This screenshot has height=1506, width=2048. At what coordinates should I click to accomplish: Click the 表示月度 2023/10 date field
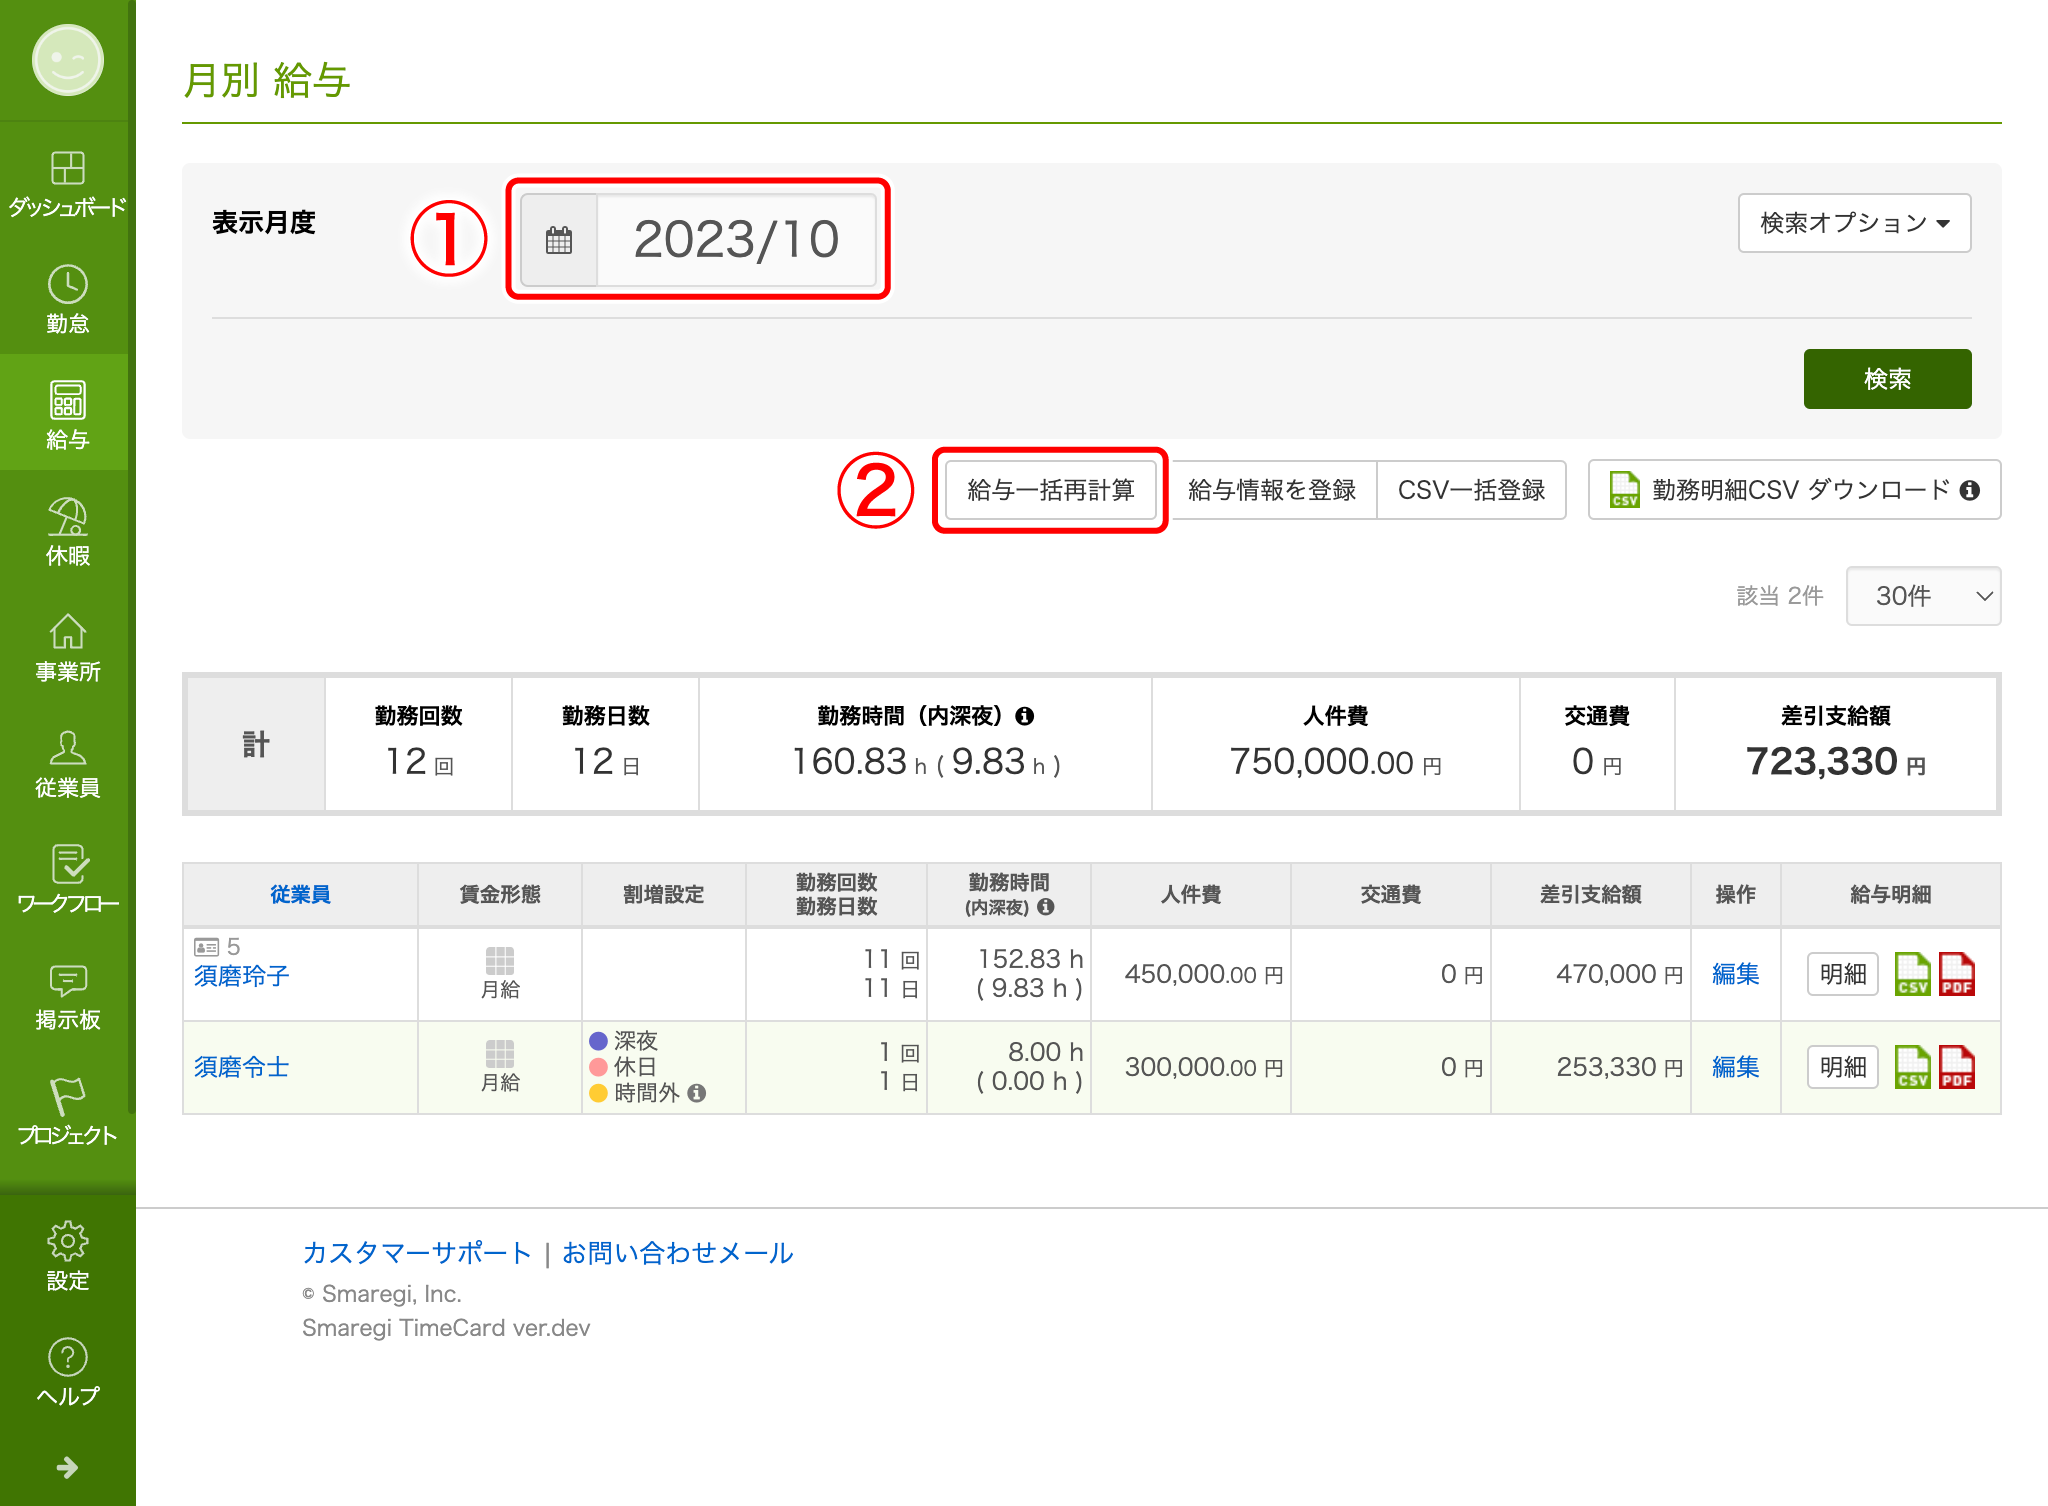(x=736, y=240)
